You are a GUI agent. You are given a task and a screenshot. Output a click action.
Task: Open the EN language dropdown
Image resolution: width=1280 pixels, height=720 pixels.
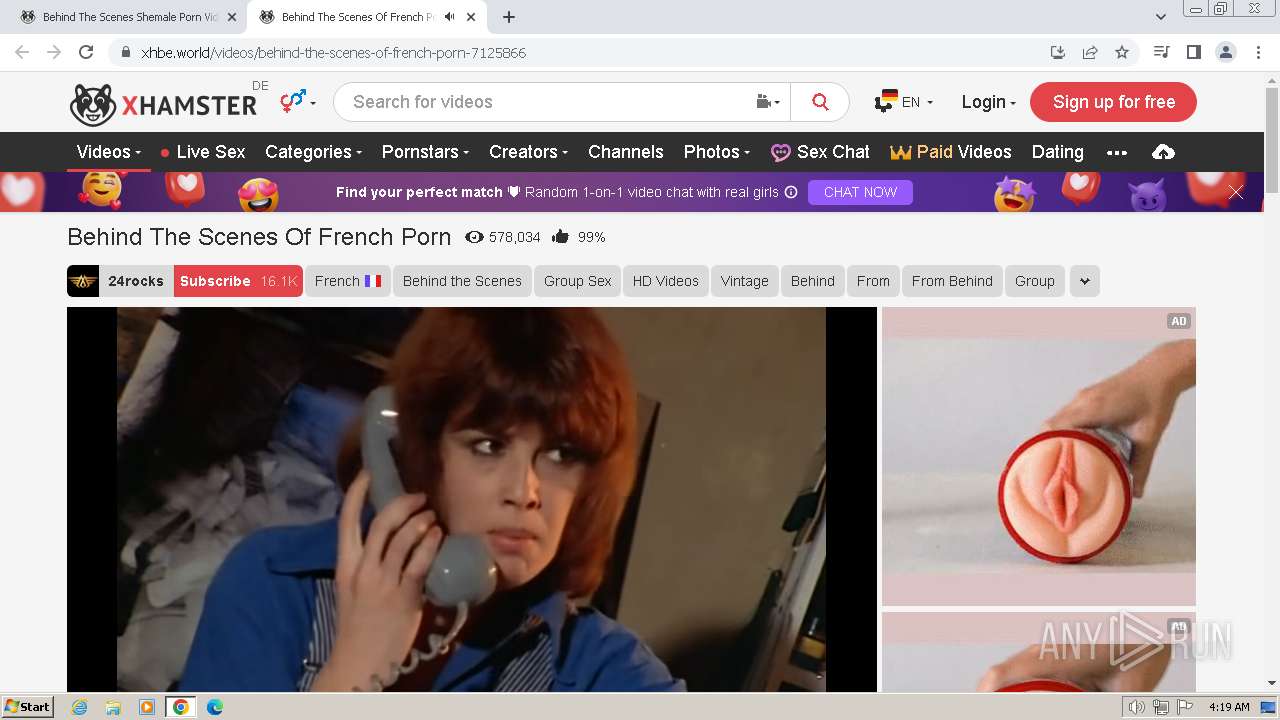coord(904,102)
